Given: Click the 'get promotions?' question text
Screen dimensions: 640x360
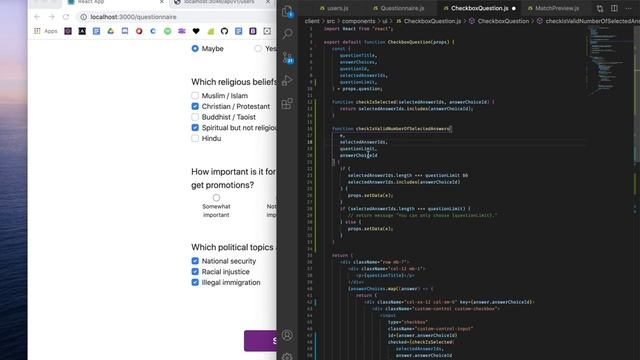Looking at the screenshot, I should pyautogui.click(x=222, y=185).
